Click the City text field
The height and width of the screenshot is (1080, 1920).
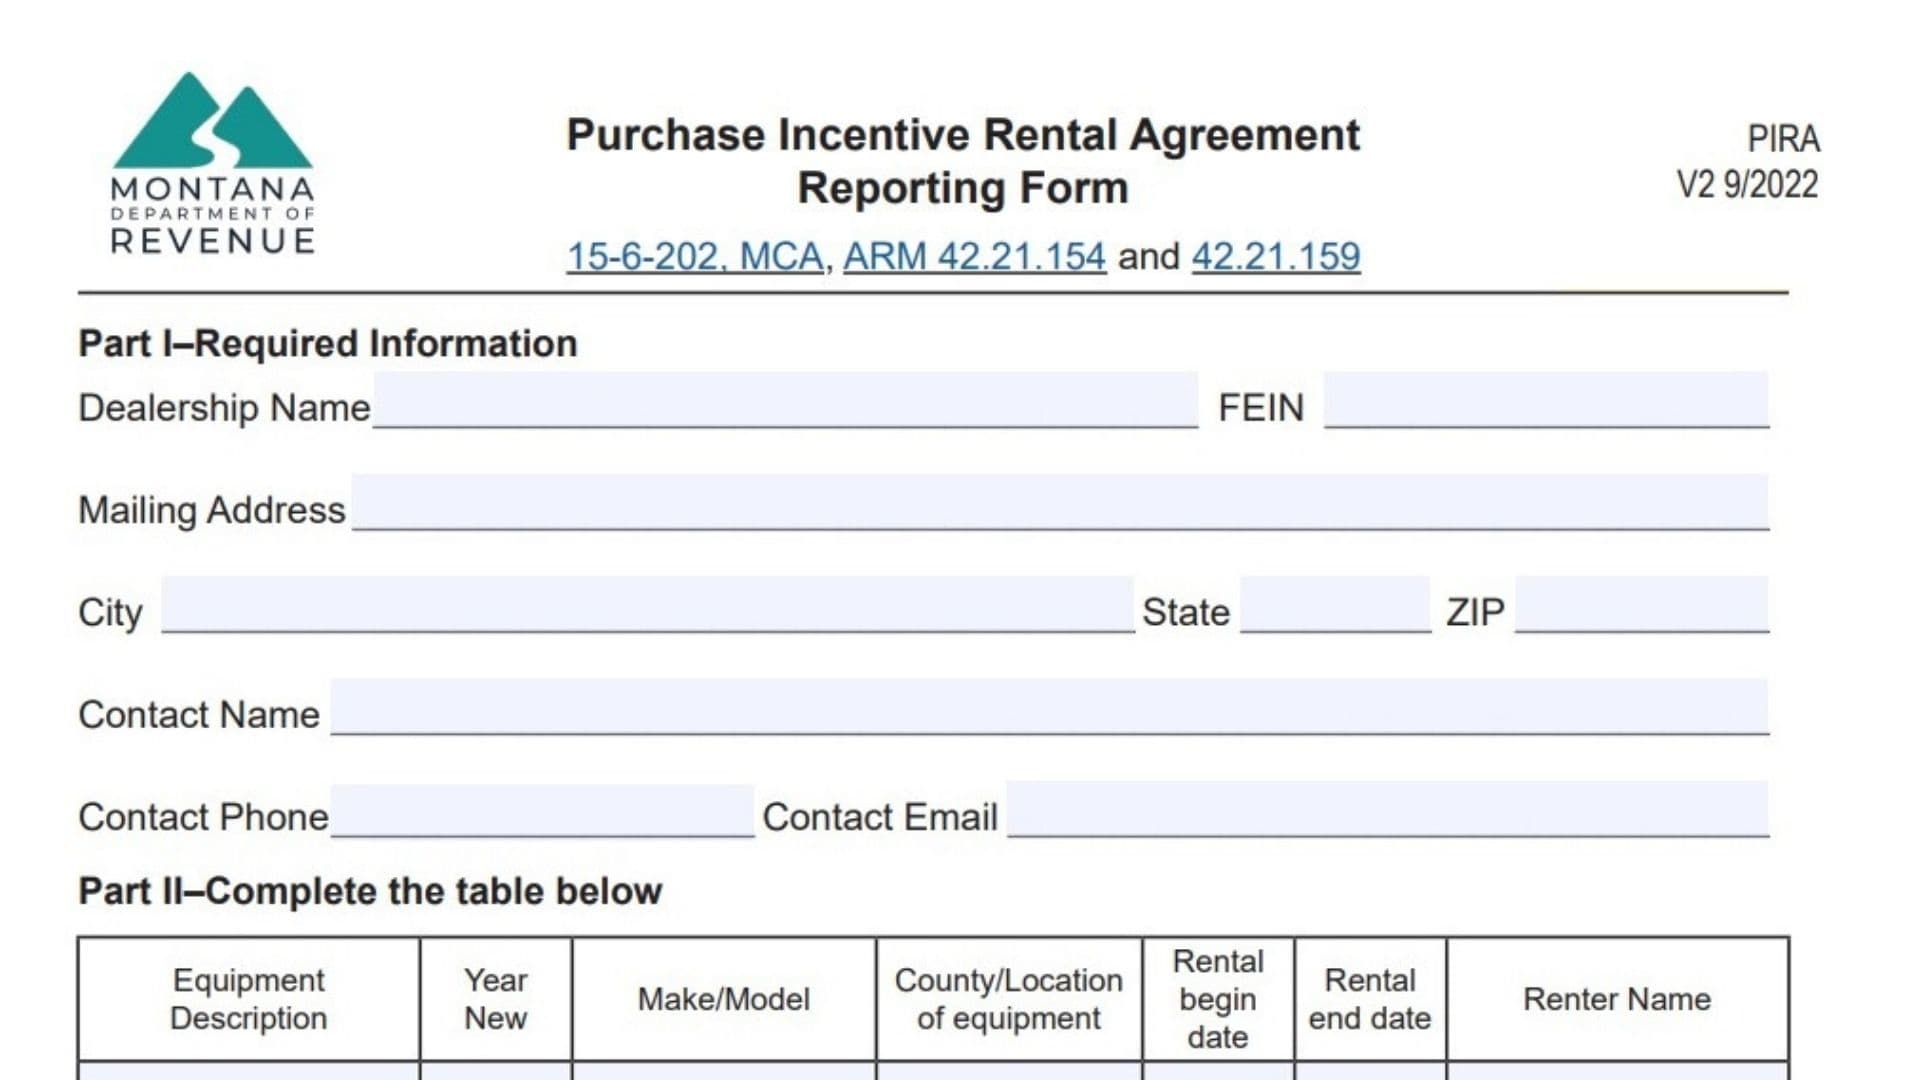click(x=647, y=605)
